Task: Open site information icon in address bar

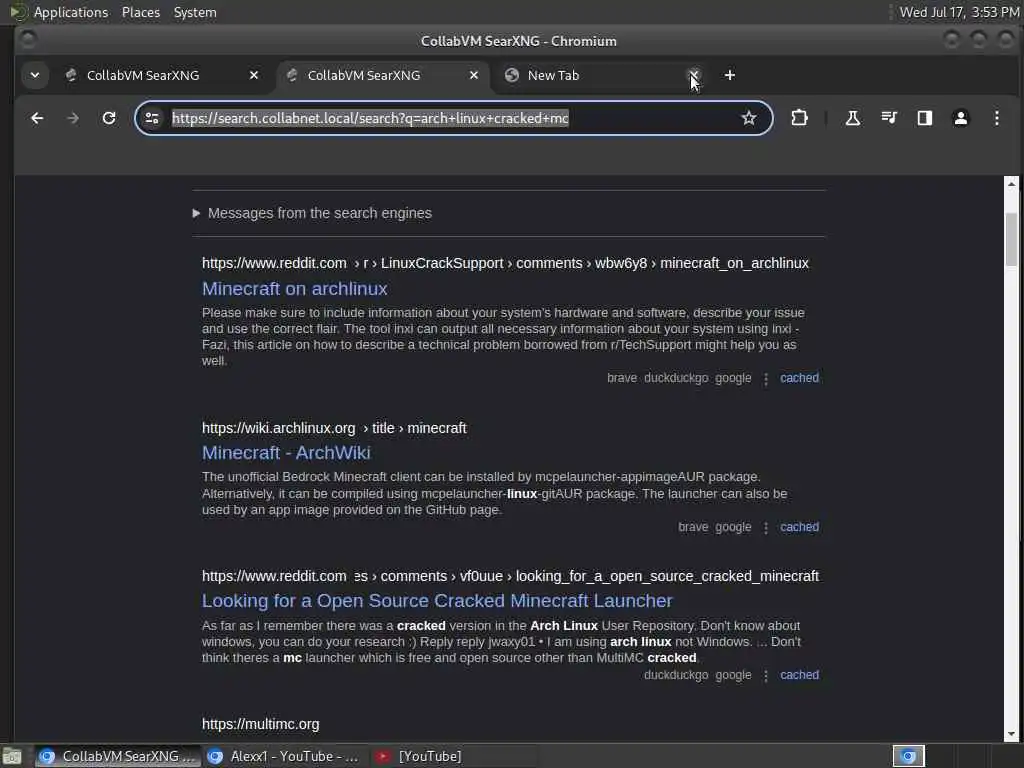Action: (x=152, y=118)
